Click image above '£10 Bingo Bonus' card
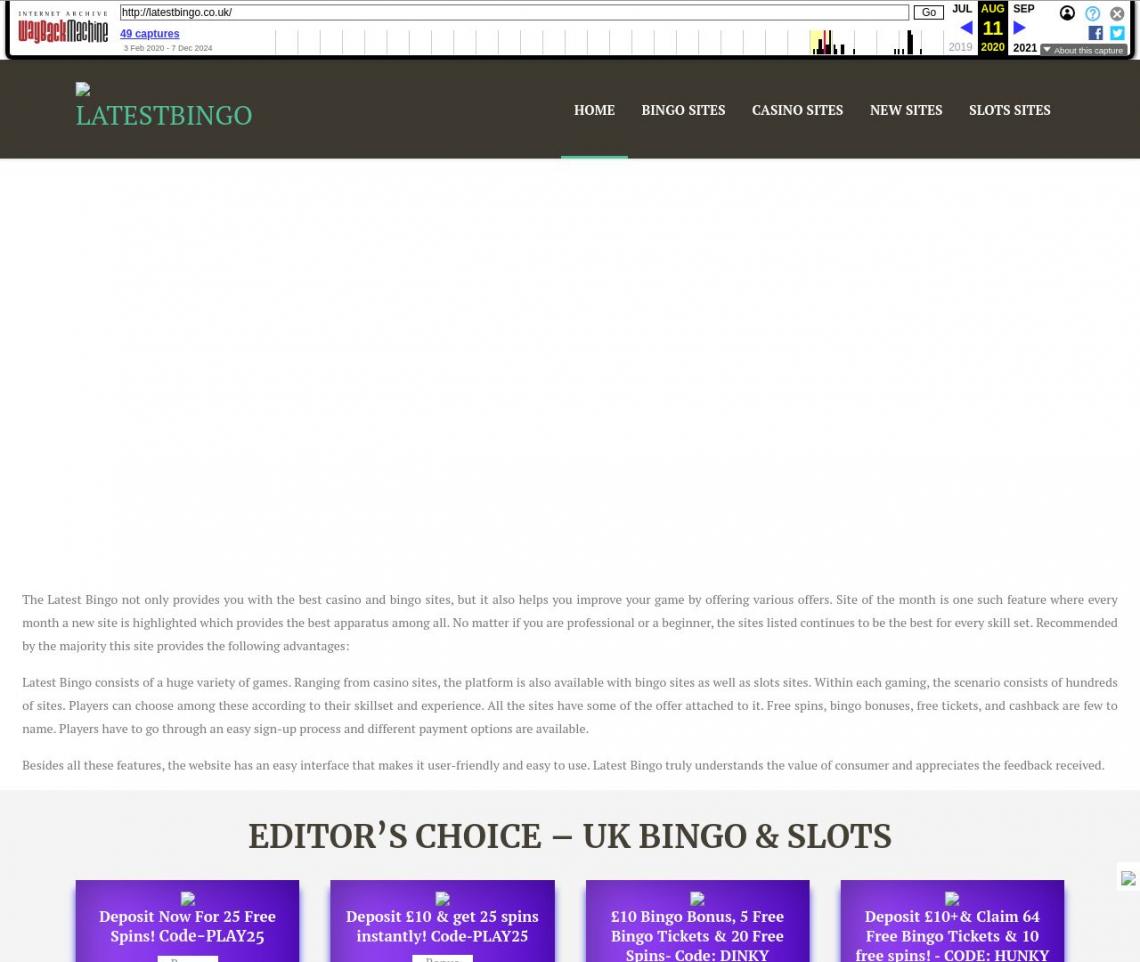This screenshot has width=1140, height=962. pyautogui.click(x=697, y=899)
